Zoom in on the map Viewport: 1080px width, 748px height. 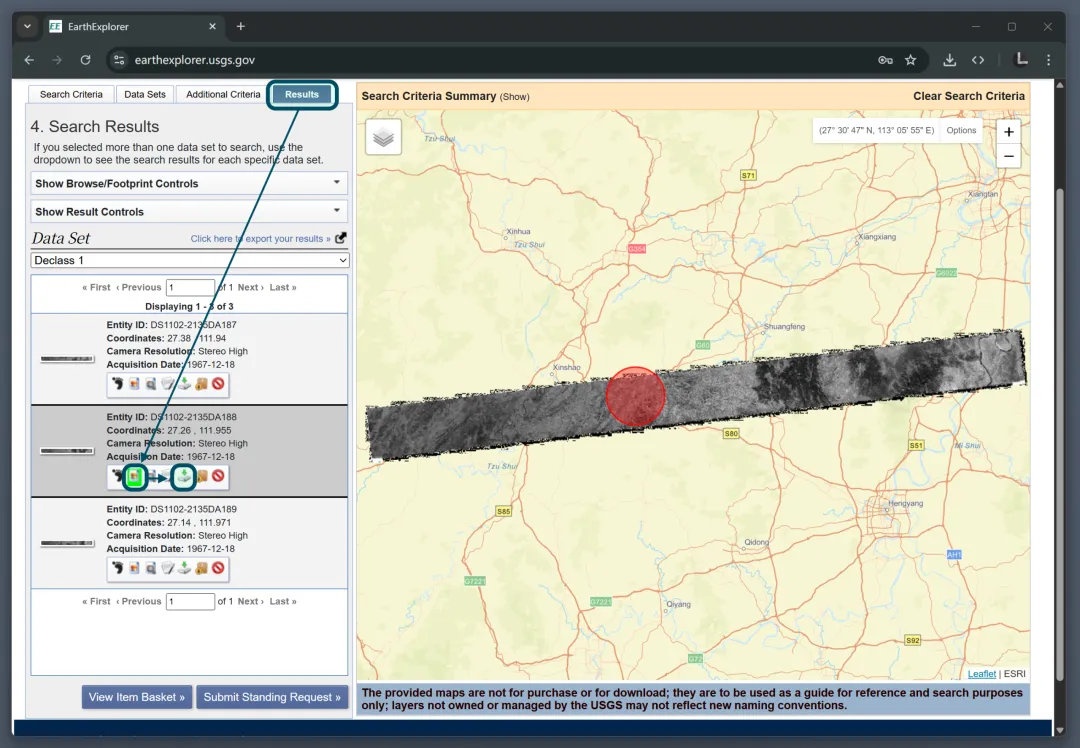1008,132
